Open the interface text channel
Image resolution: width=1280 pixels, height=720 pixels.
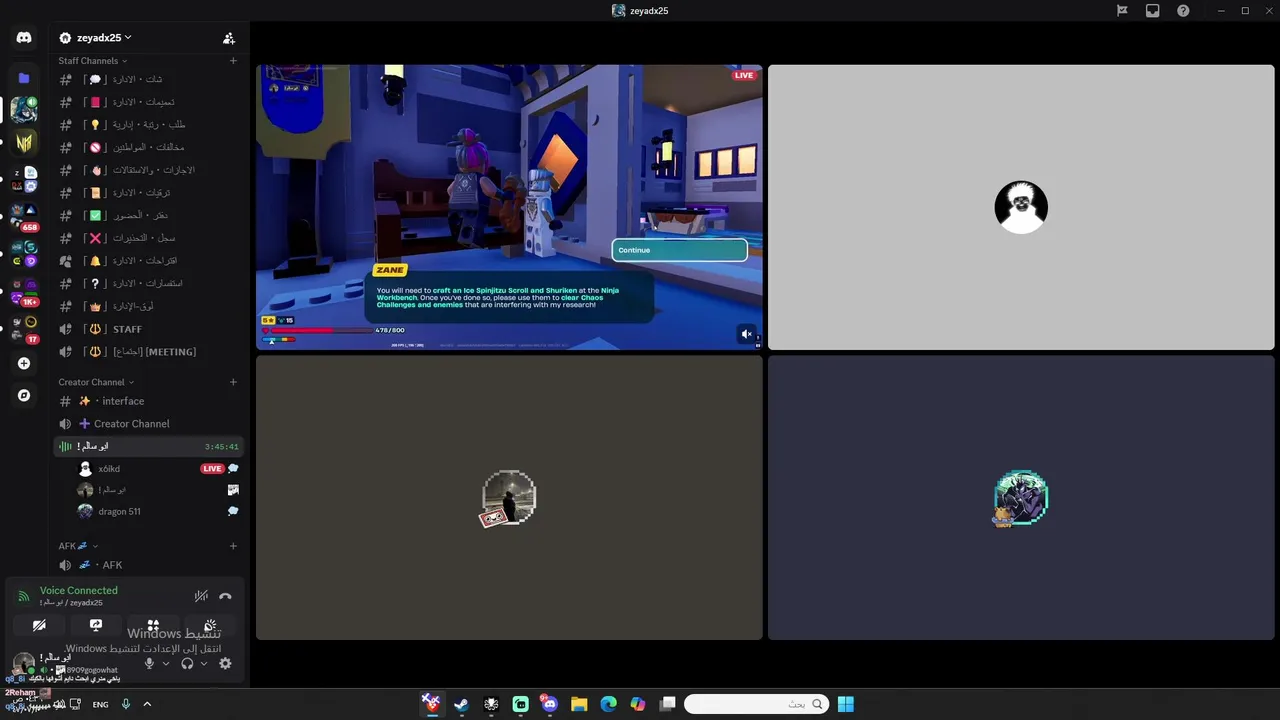(x=148, y=401)
